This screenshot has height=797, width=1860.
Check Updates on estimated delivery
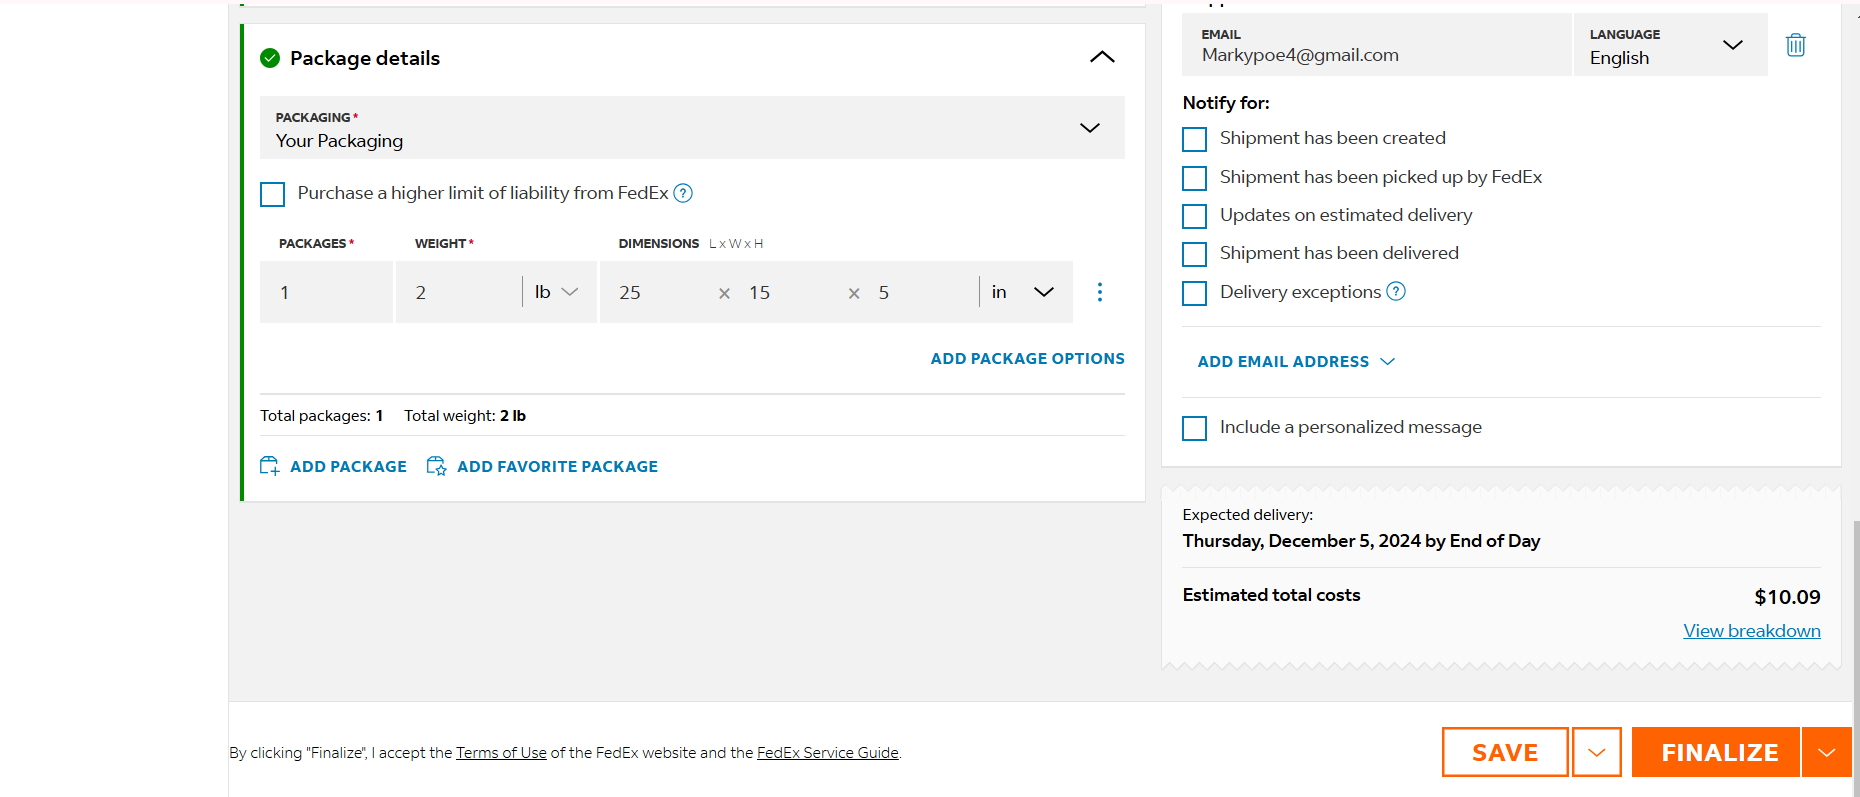point(1194,216)
